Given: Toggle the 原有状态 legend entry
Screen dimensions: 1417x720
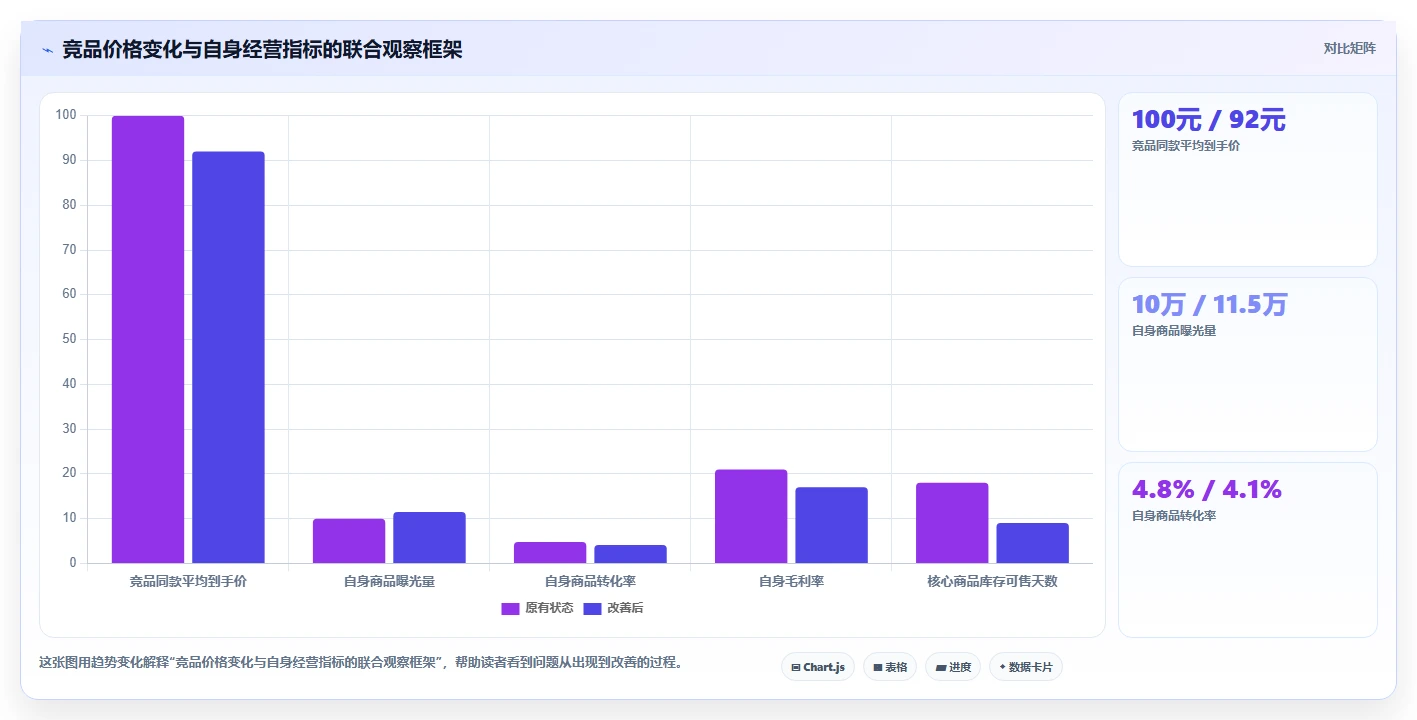Looking at the screenshot, I should (537, 608).
